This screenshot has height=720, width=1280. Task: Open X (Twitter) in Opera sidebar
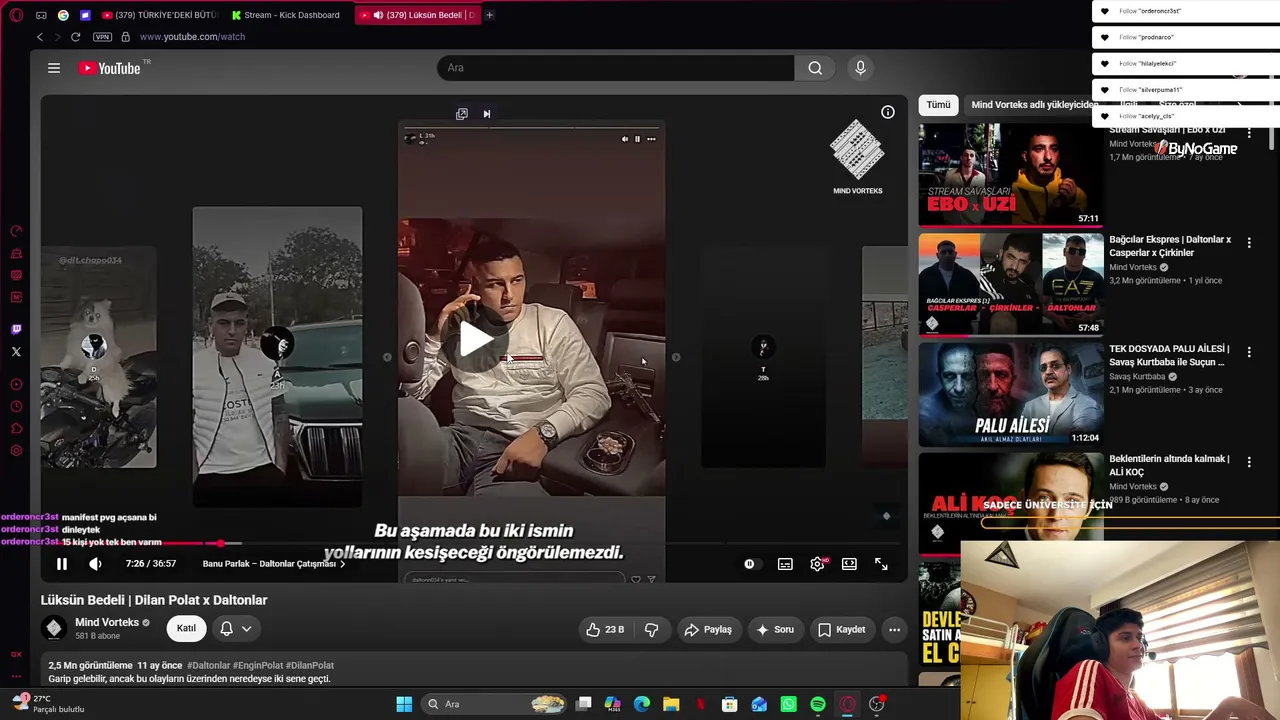[16, 352]
